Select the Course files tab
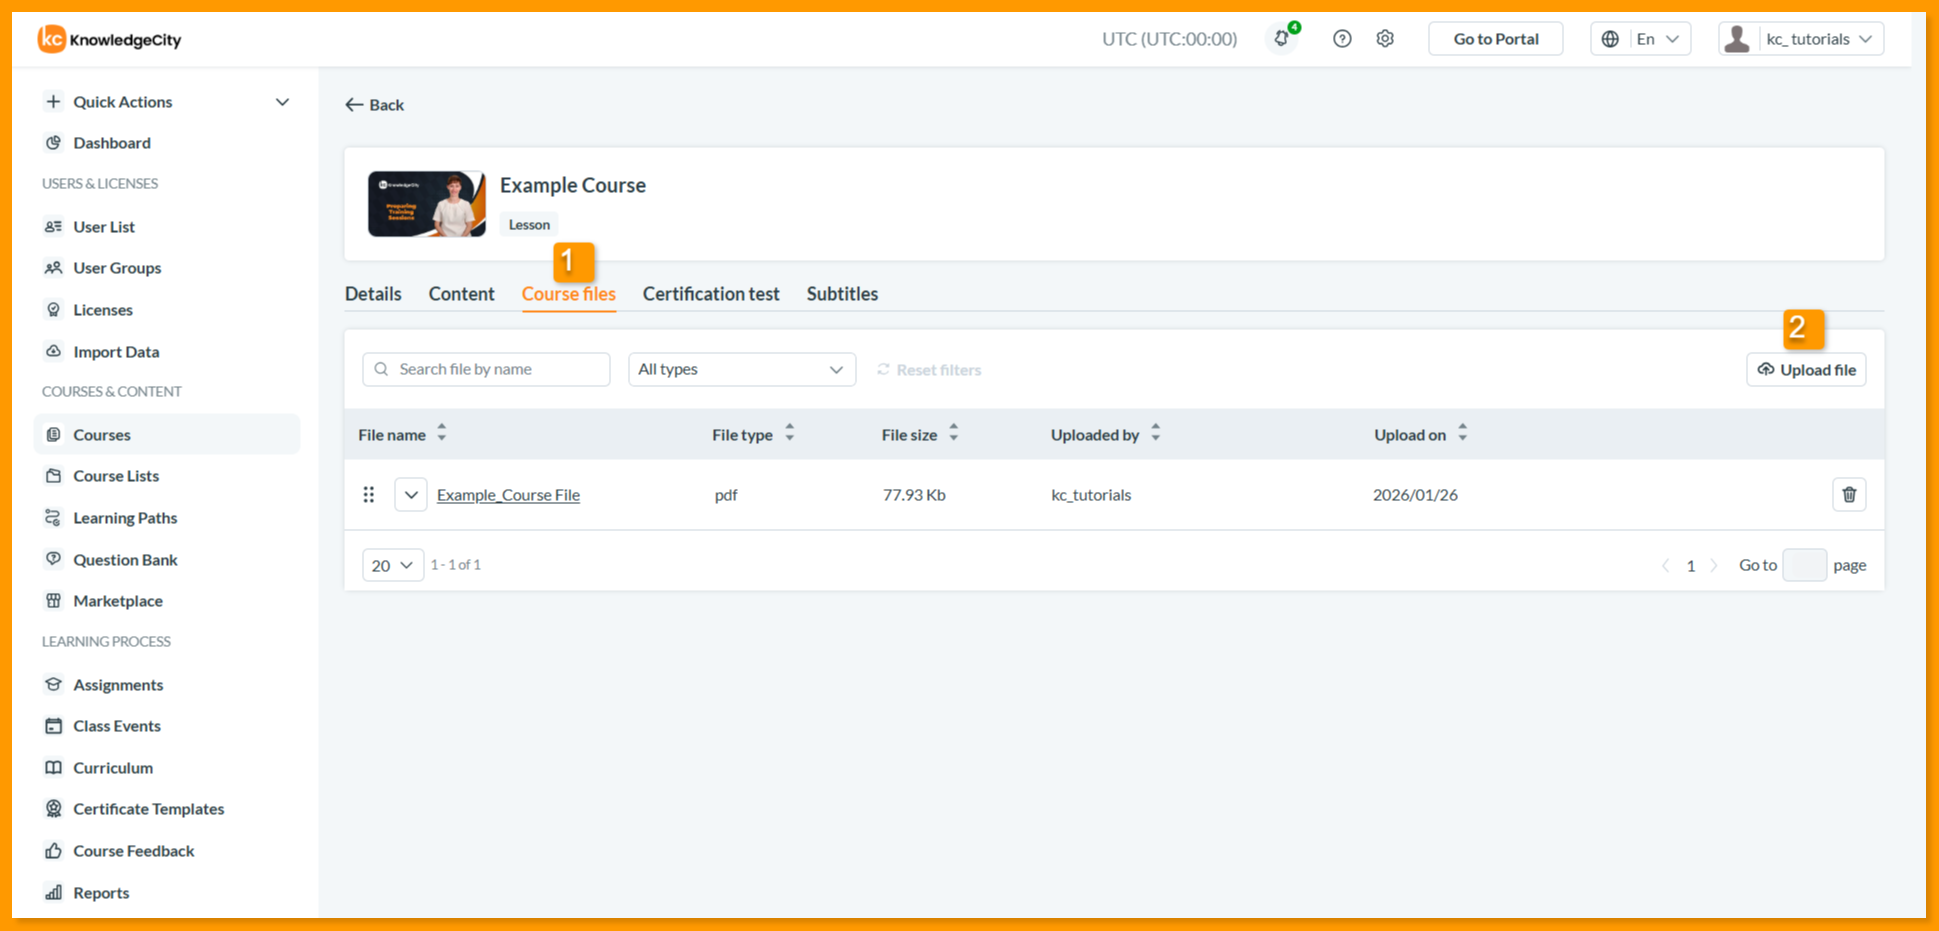The height and width of the screenshot is (931, 1939). [x=569, y=294]
